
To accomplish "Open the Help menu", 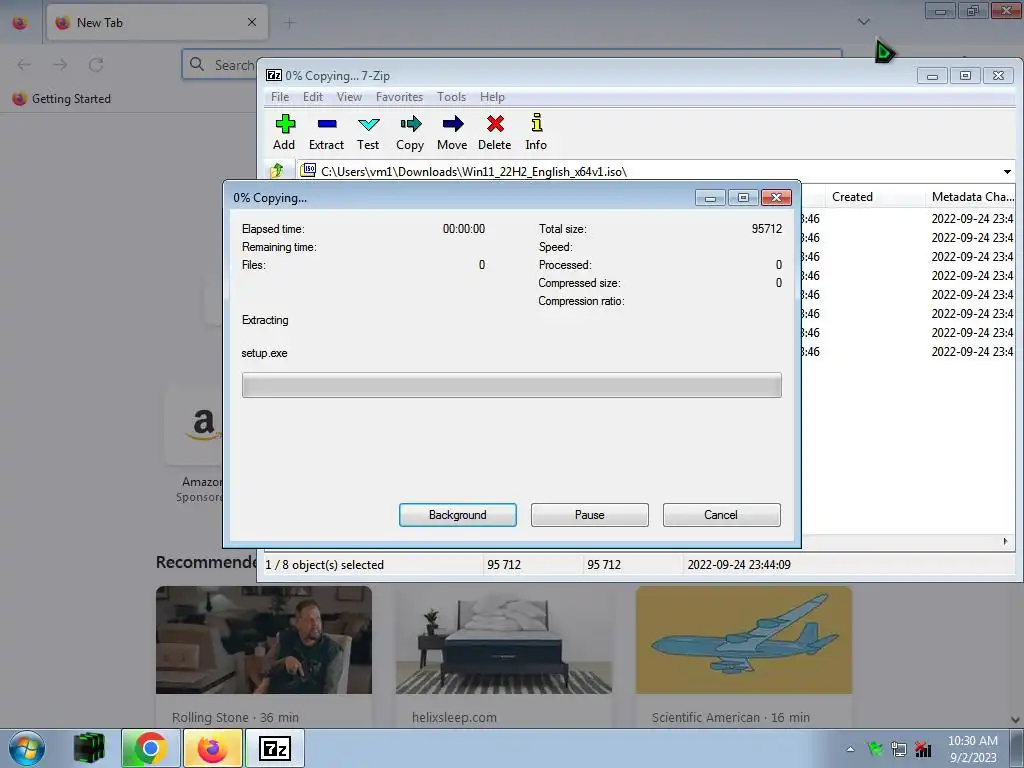I will pyautogui.click(x=492, y=97).
